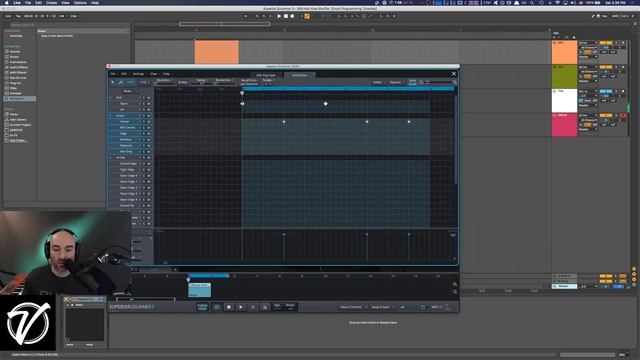Viewport: 640px width, 360px height.
Task: Open the MIDI Effects category in Ableton browser
Action: click(x=18, y=73)
